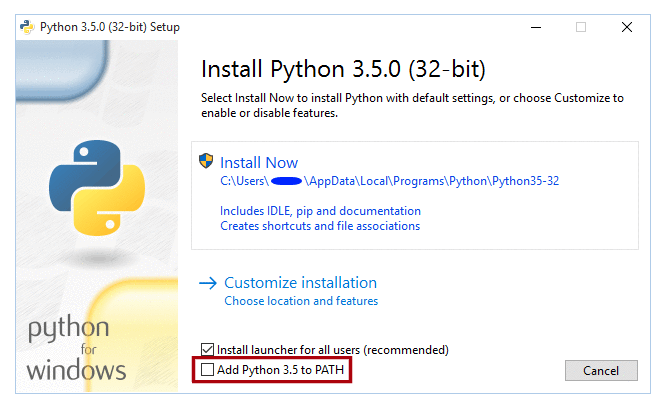Image resolution: width=670 pixels, height=414 pixels.
Task: Click the disabled maximize button in title bar
Action: [580, 27]
